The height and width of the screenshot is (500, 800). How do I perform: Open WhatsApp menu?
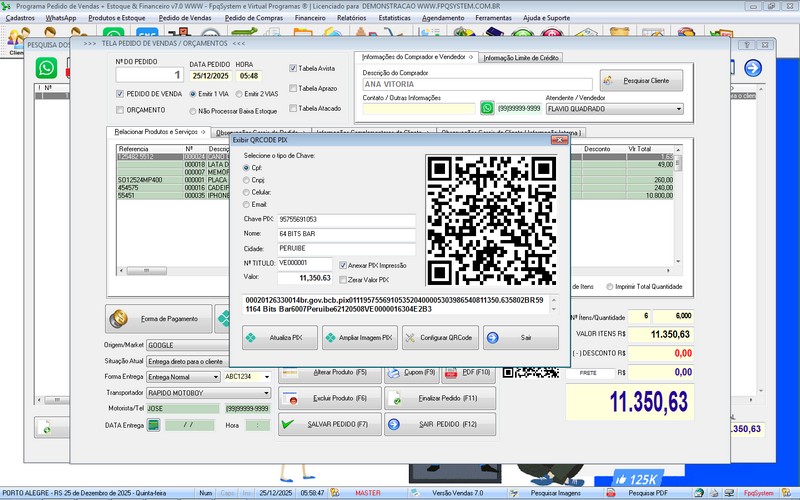point(61,18)
